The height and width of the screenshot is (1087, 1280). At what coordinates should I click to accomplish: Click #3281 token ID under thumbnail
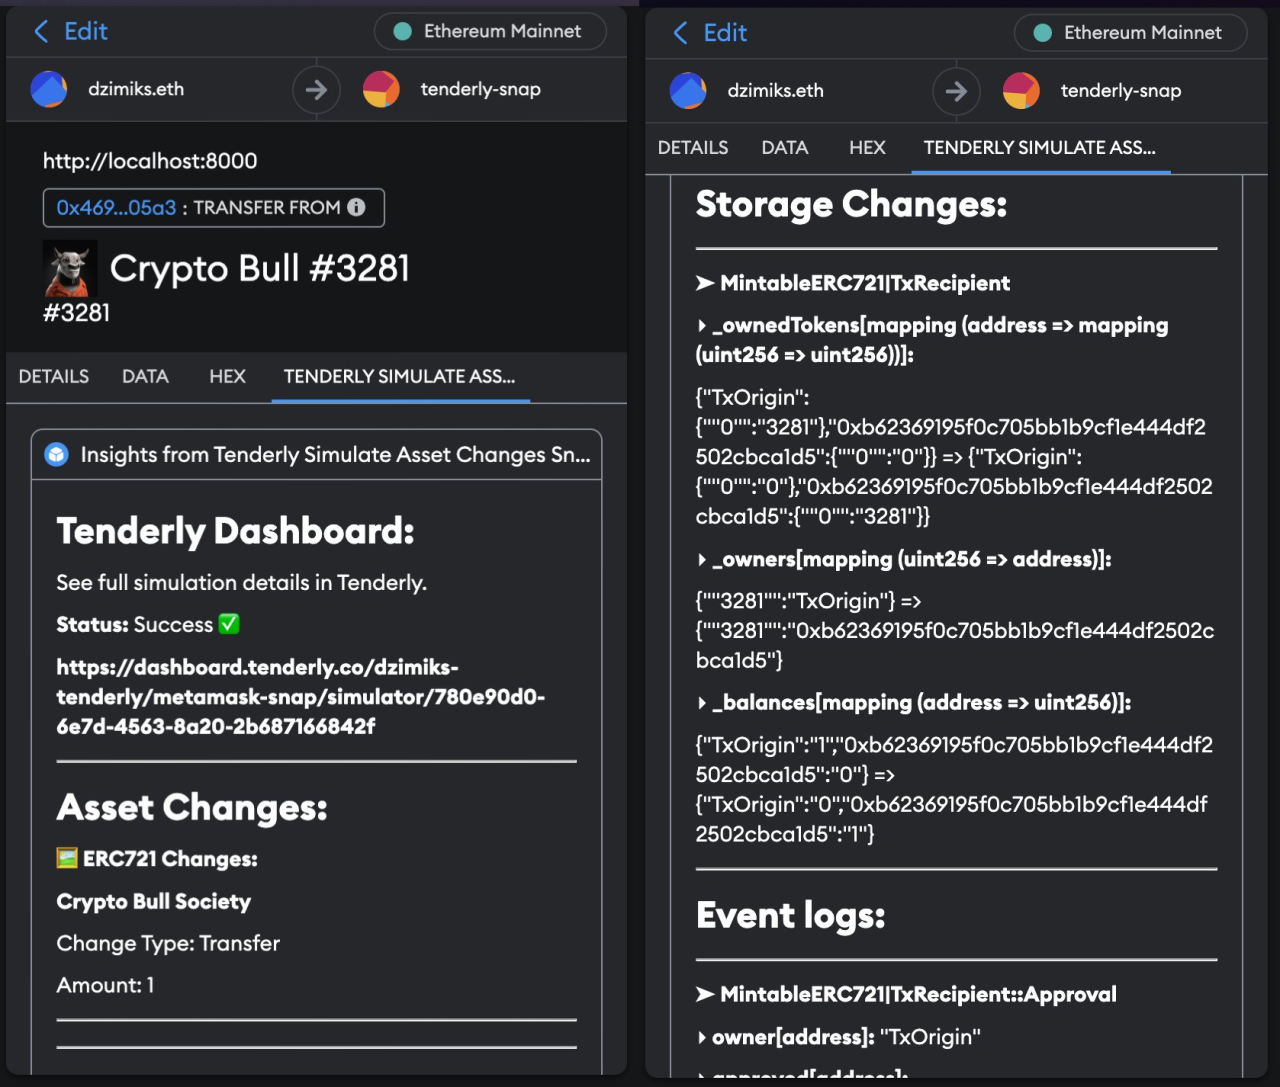tap(76, 313)
